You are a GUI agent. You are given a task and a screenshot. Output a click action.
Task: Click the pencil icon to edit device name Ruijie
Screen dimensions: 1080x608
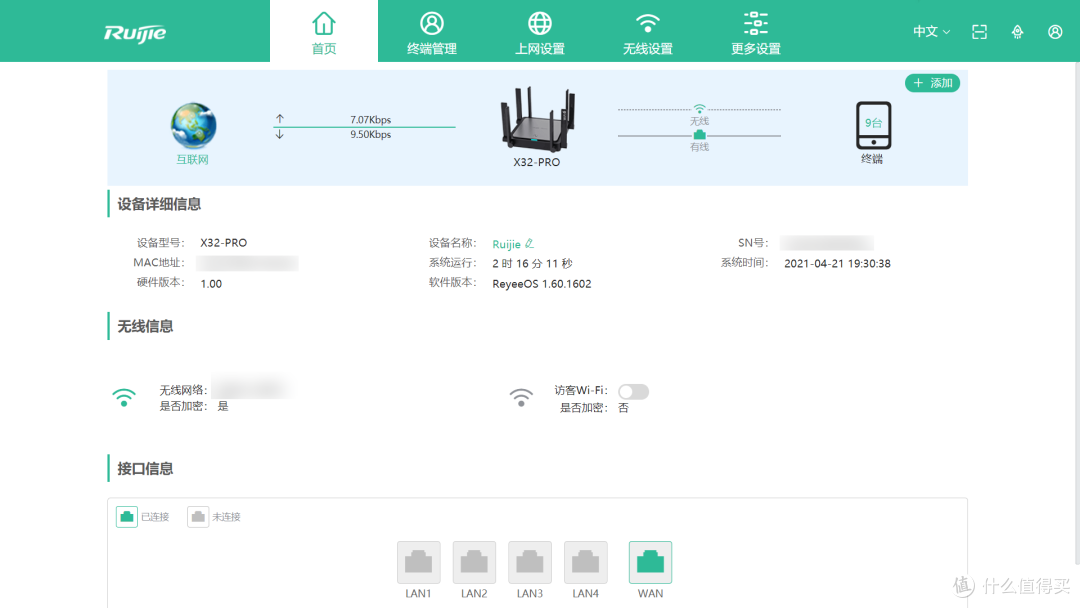pyautogui.click(x=530, y=243)
